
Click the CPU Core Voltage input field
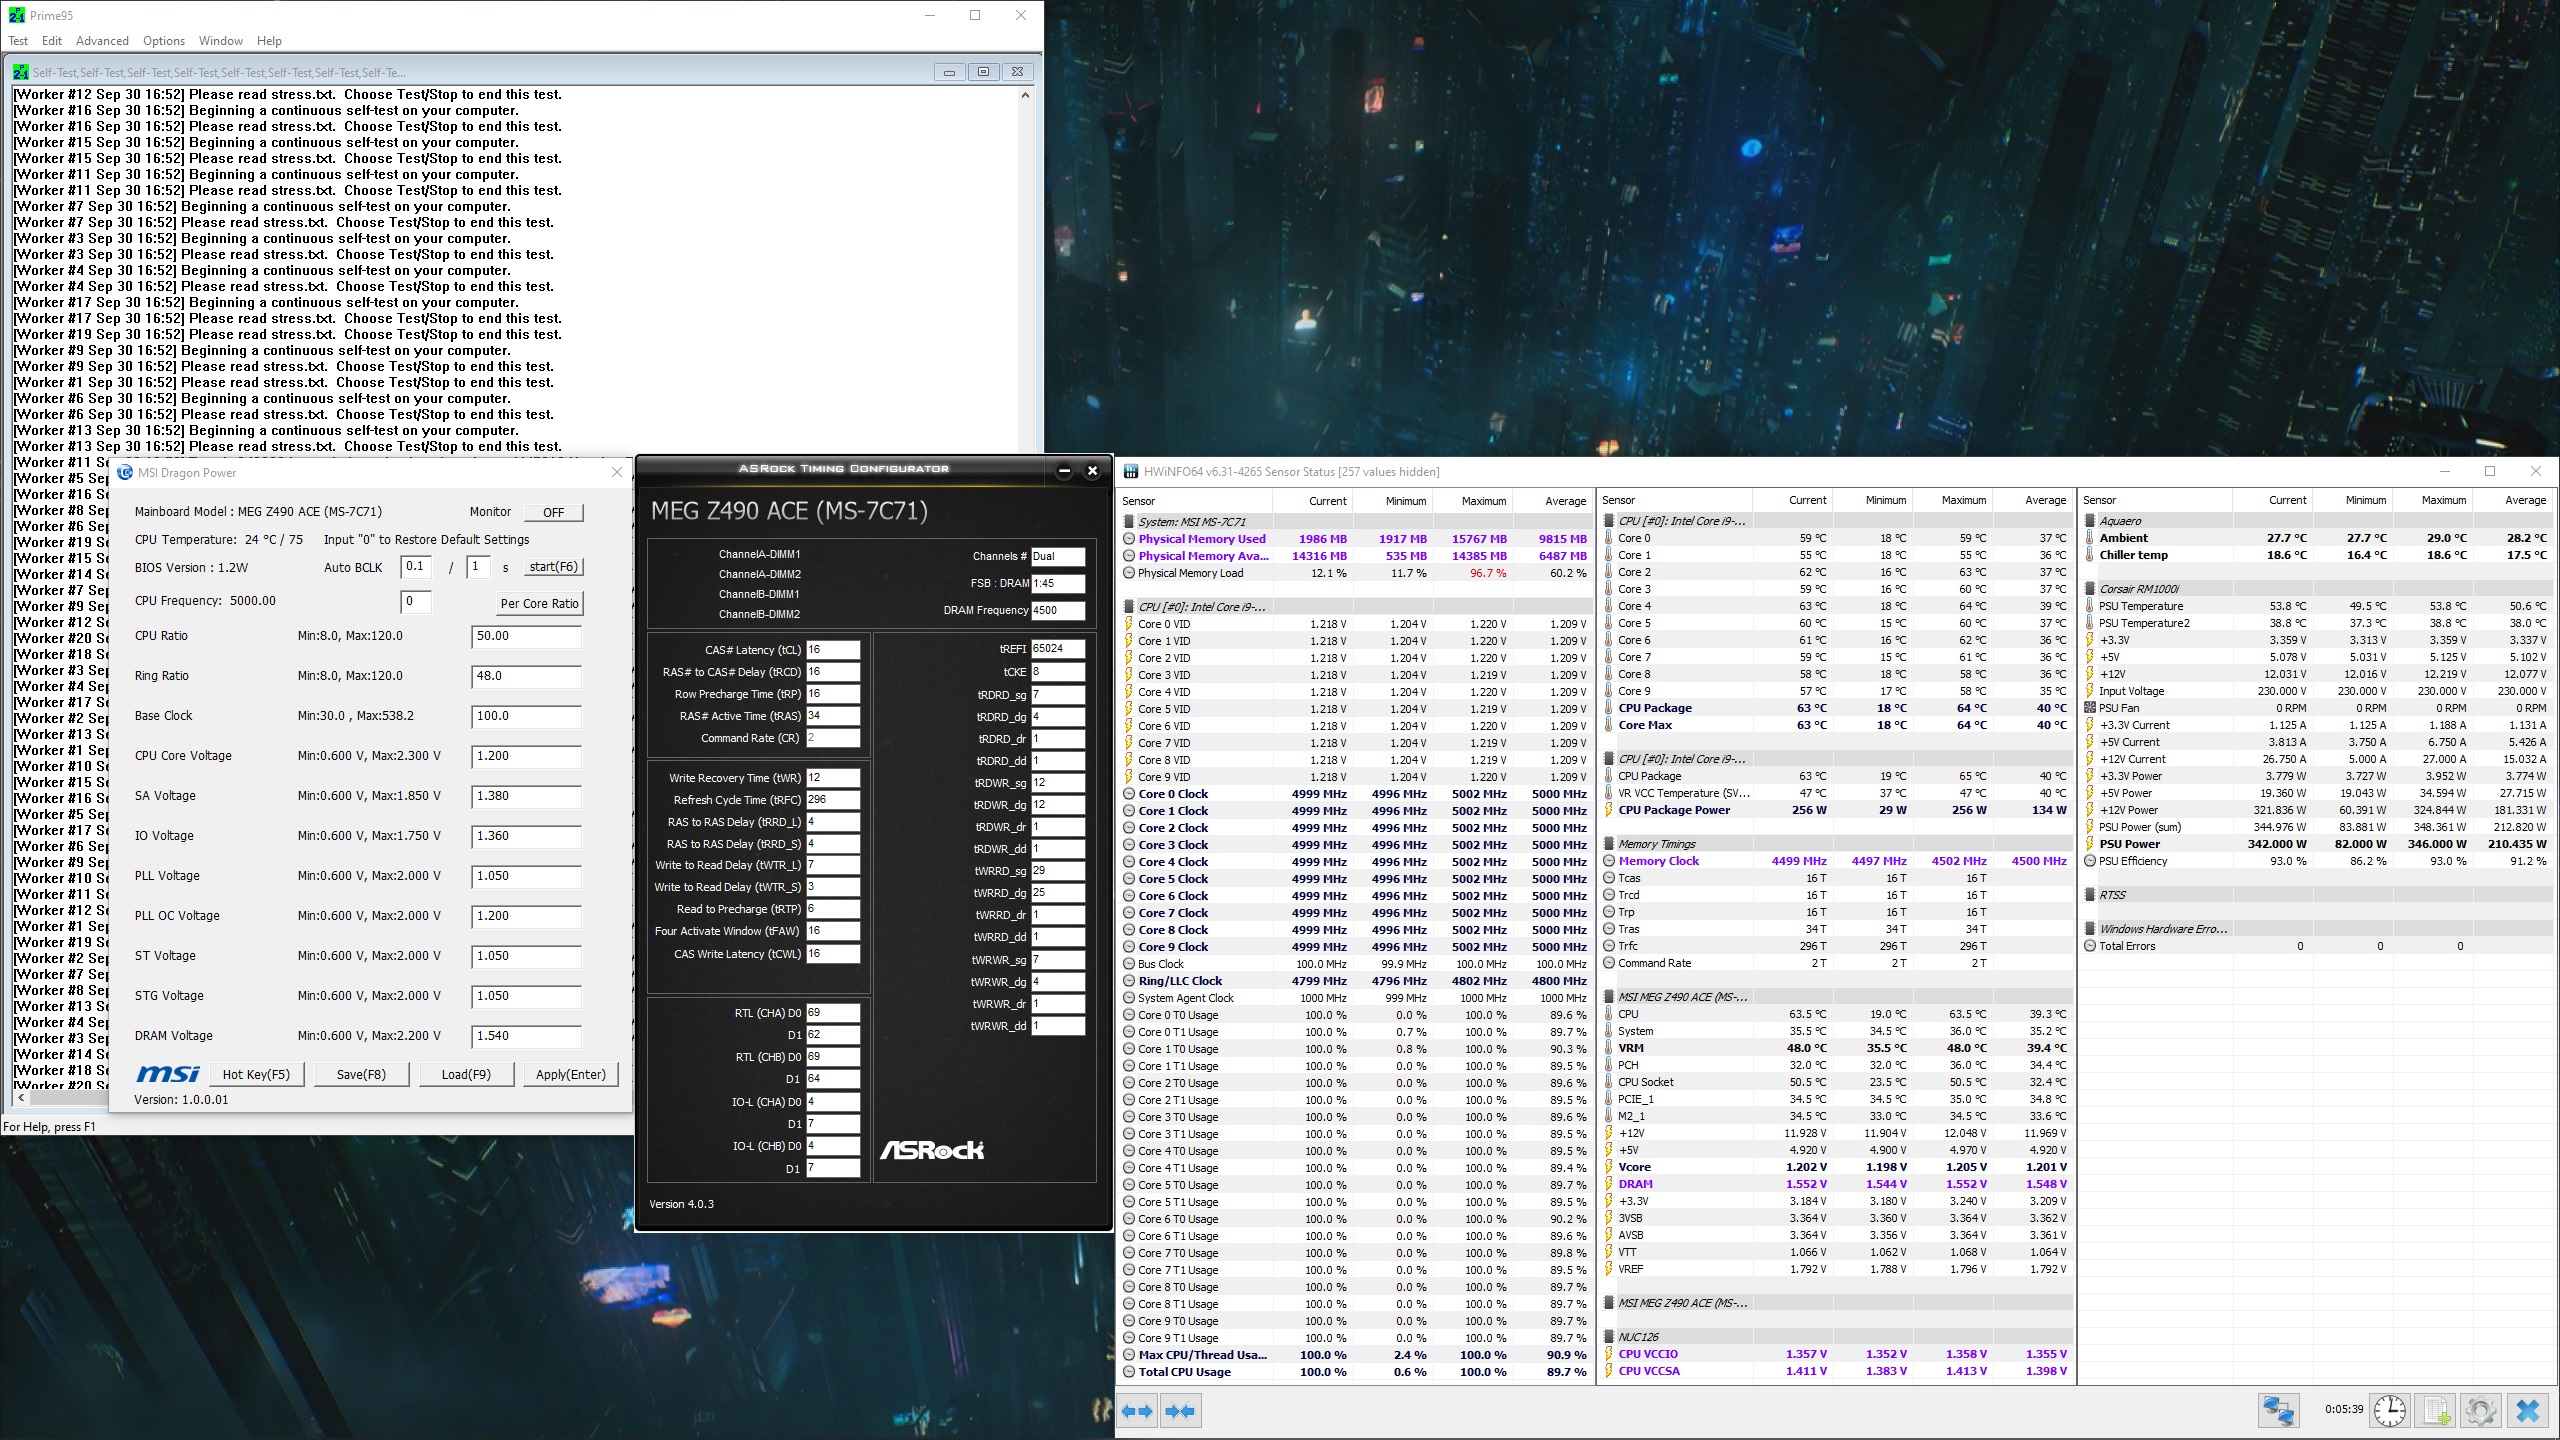click(526, 757)
